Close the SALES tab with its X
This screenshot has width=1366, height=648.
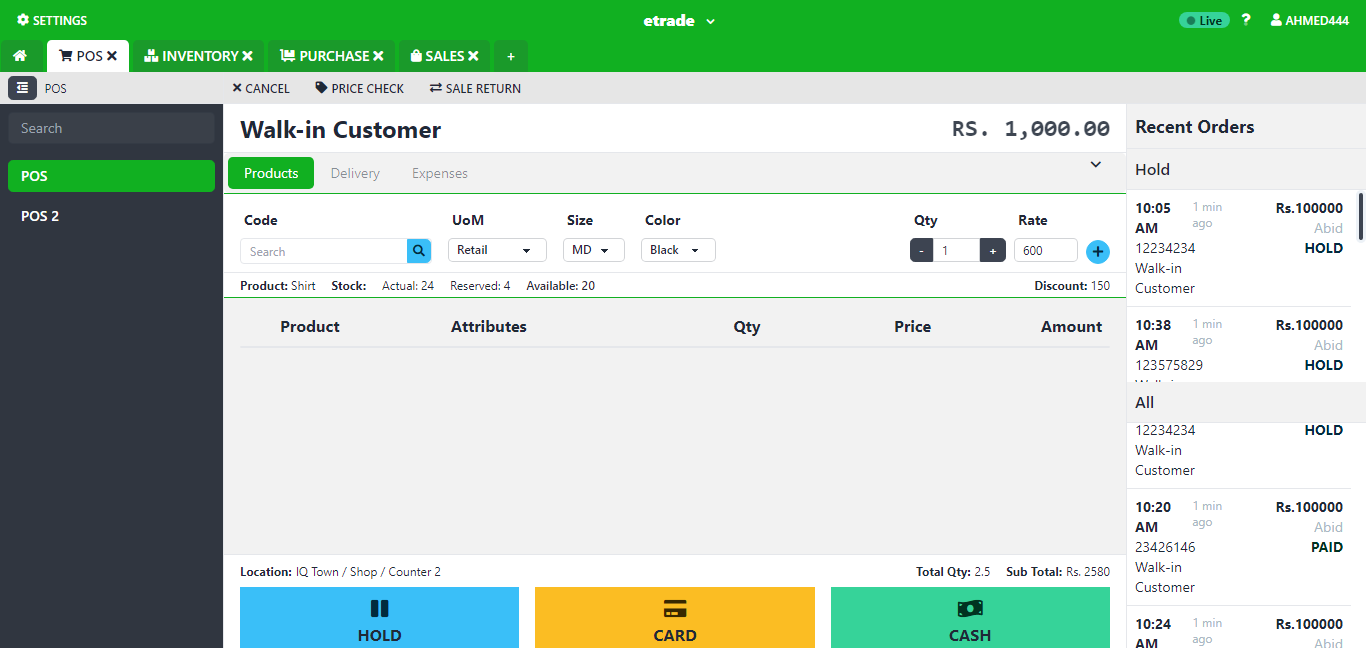coord(473,56)
